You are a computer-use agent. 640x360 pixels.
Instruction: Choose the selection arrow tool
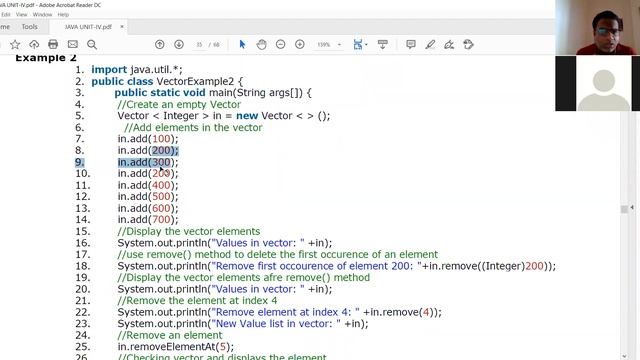[242, 44]
